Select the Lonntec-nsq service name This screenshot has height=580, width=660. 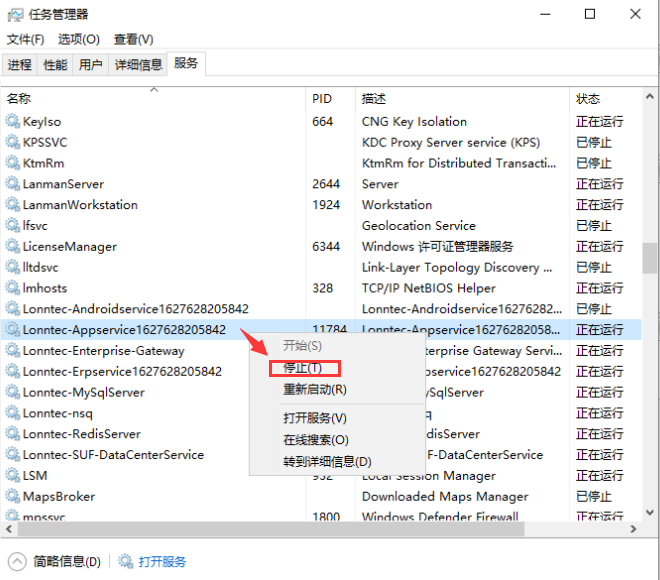(58, 413)
